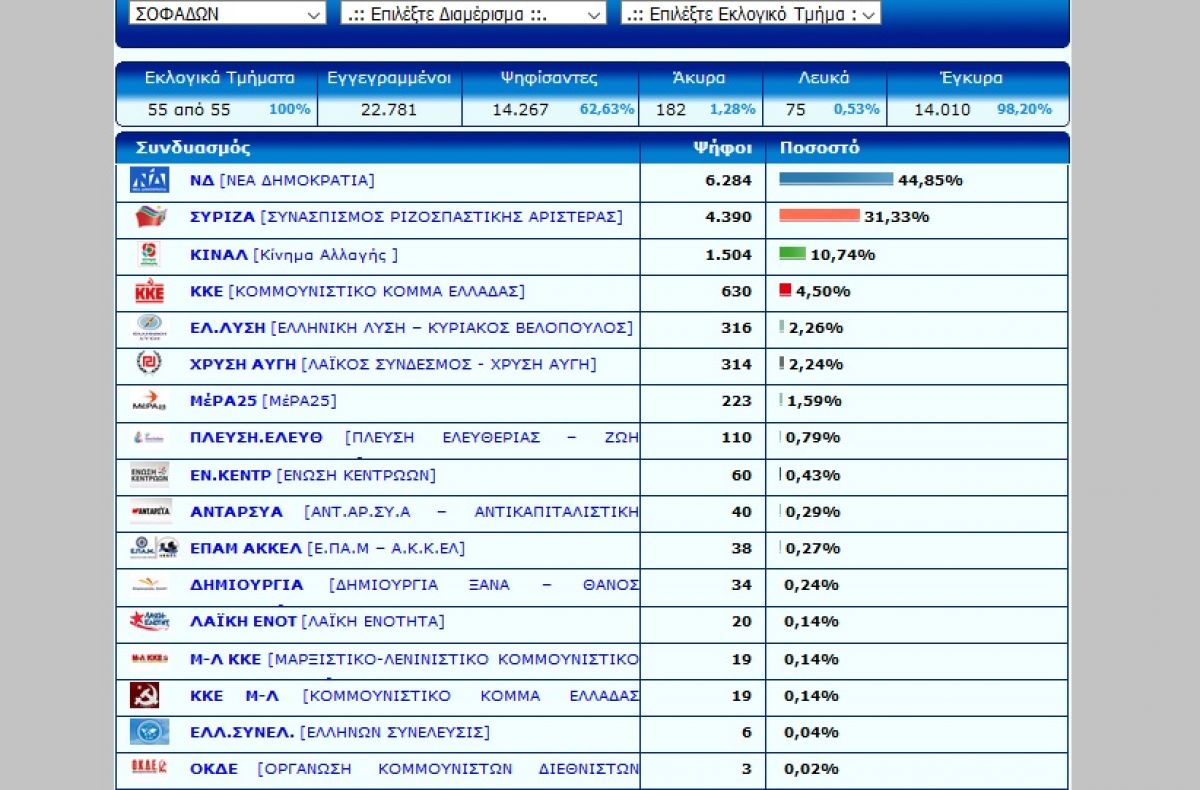This screenshot has width=1200, height=790.
Task: Open the ΣΥΡΙΖΑ party name link
Action: (406, 217)
